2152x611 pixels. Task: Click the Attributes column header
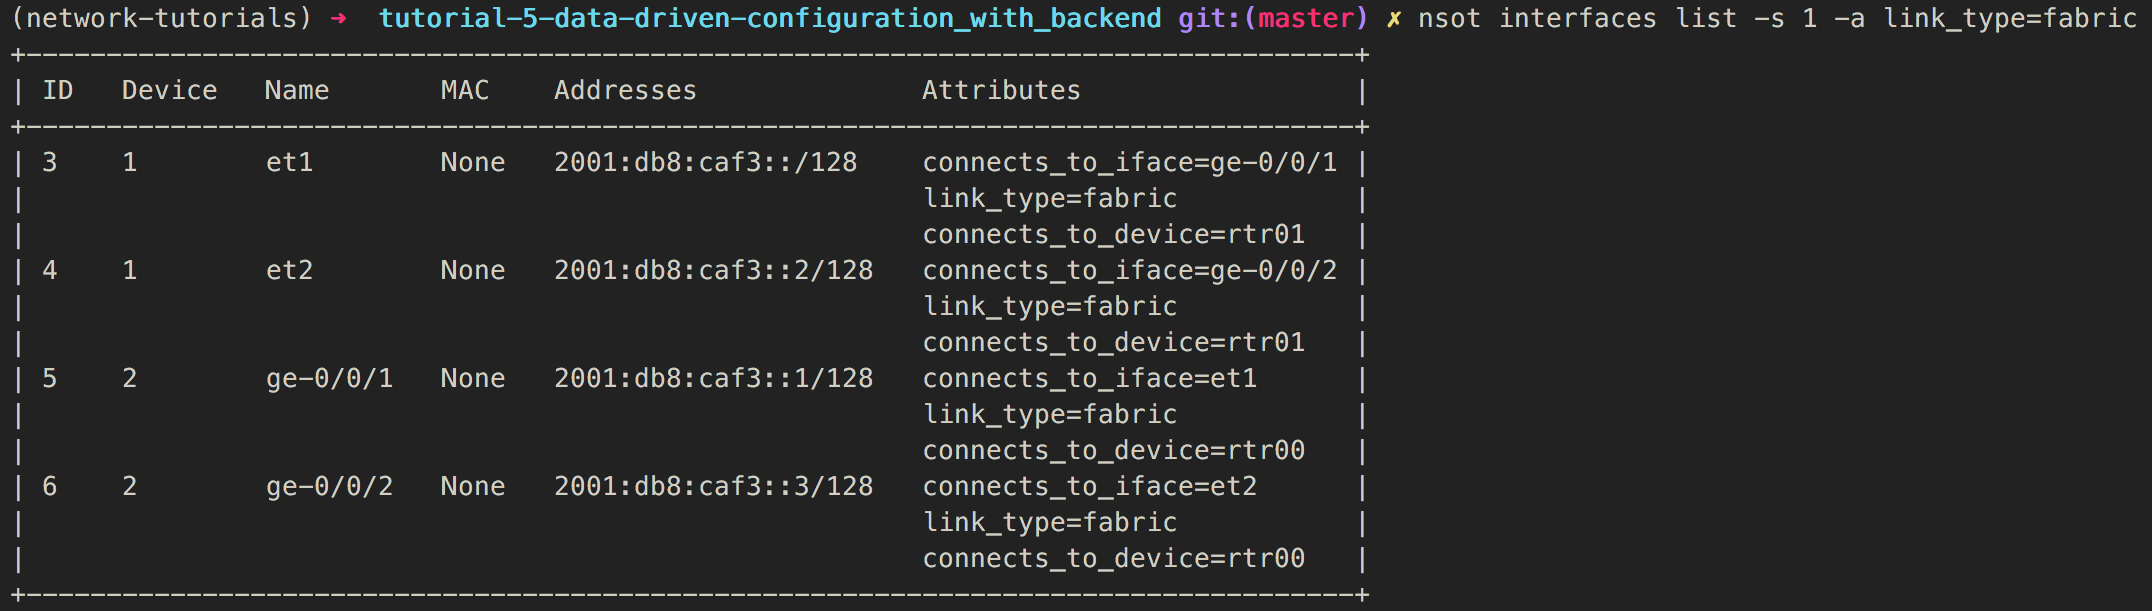coord(1001,90)
